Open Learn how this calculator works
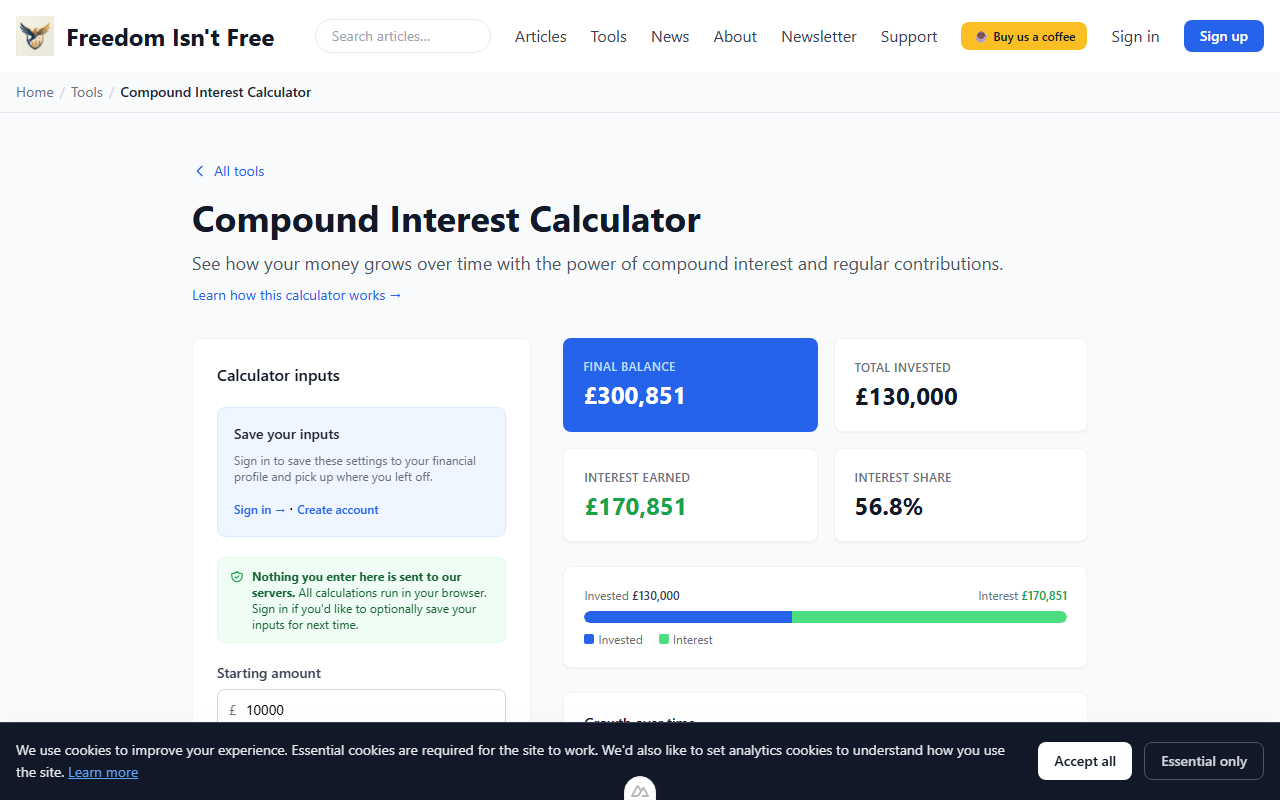 pos(296,295)
